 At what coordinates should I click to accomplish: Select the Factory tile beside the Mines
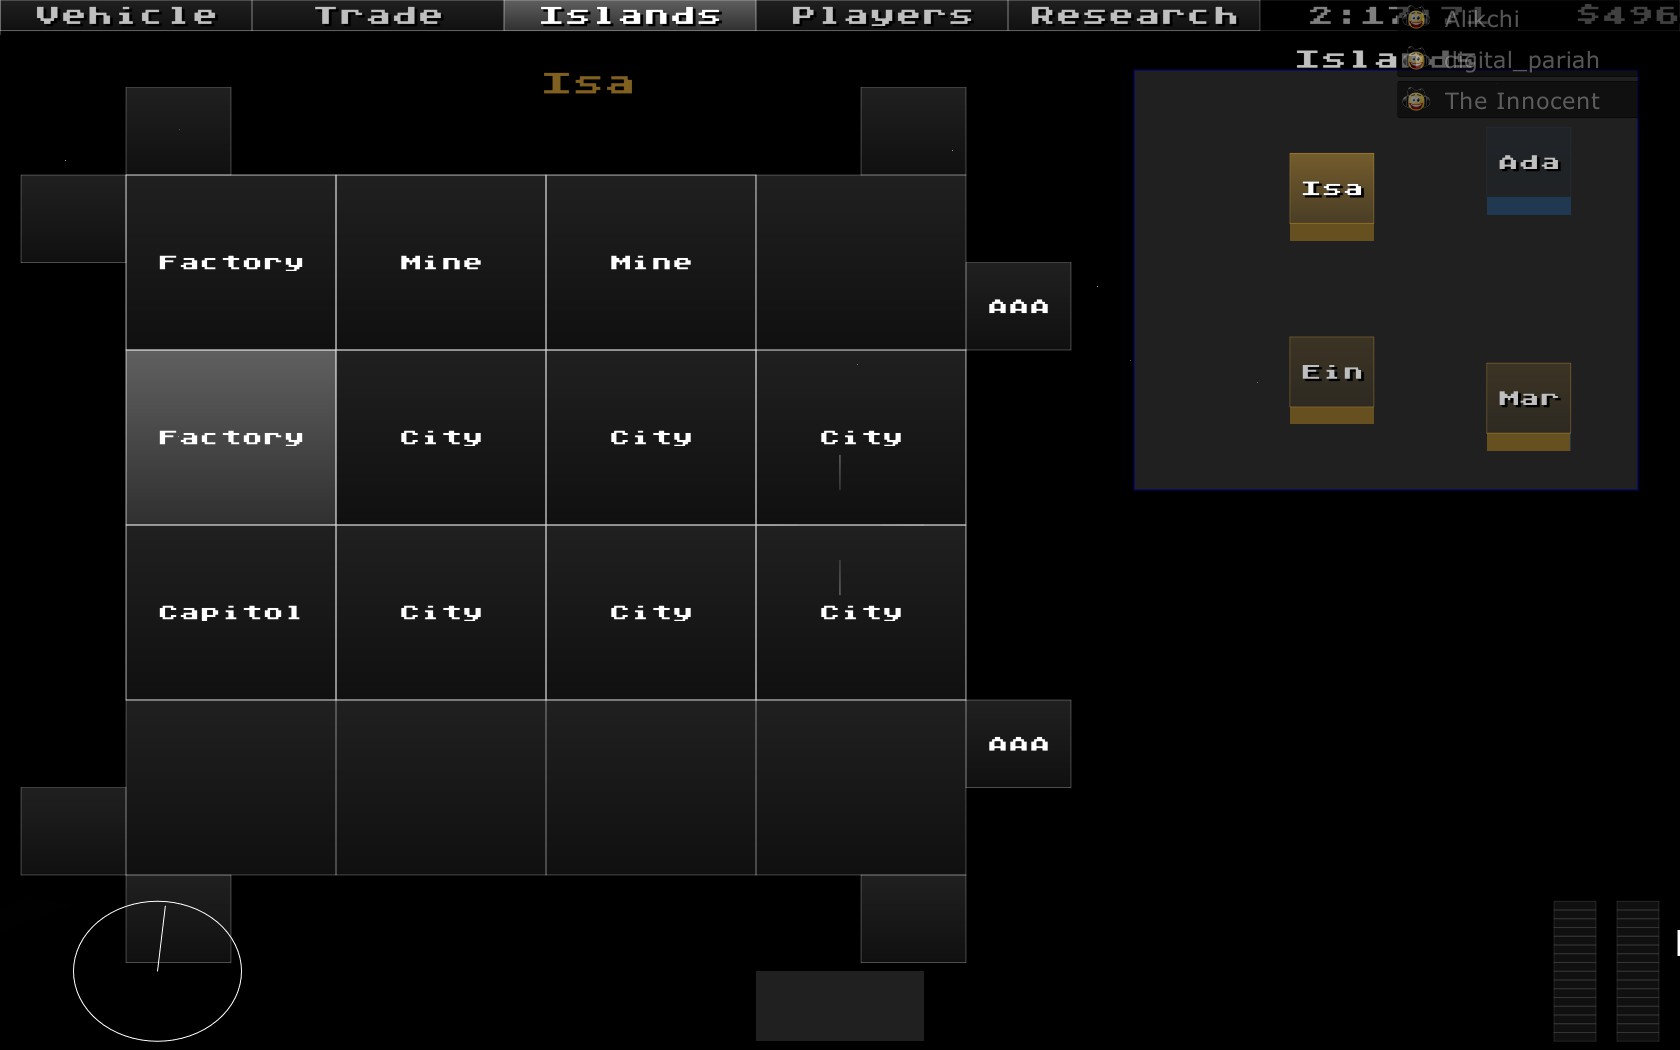click(x=230, y=262)
